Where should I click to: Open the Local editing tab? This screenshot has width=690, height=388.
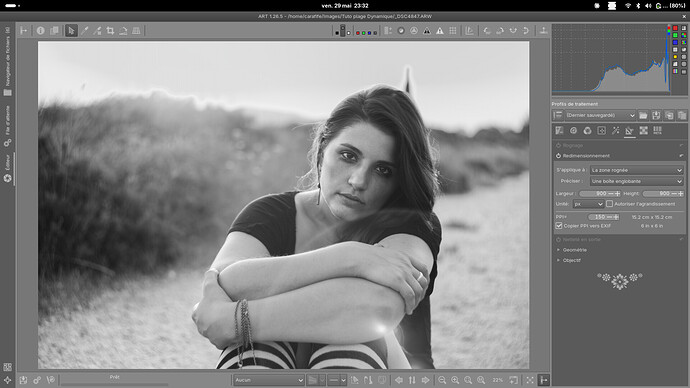[x=602, y=130]
